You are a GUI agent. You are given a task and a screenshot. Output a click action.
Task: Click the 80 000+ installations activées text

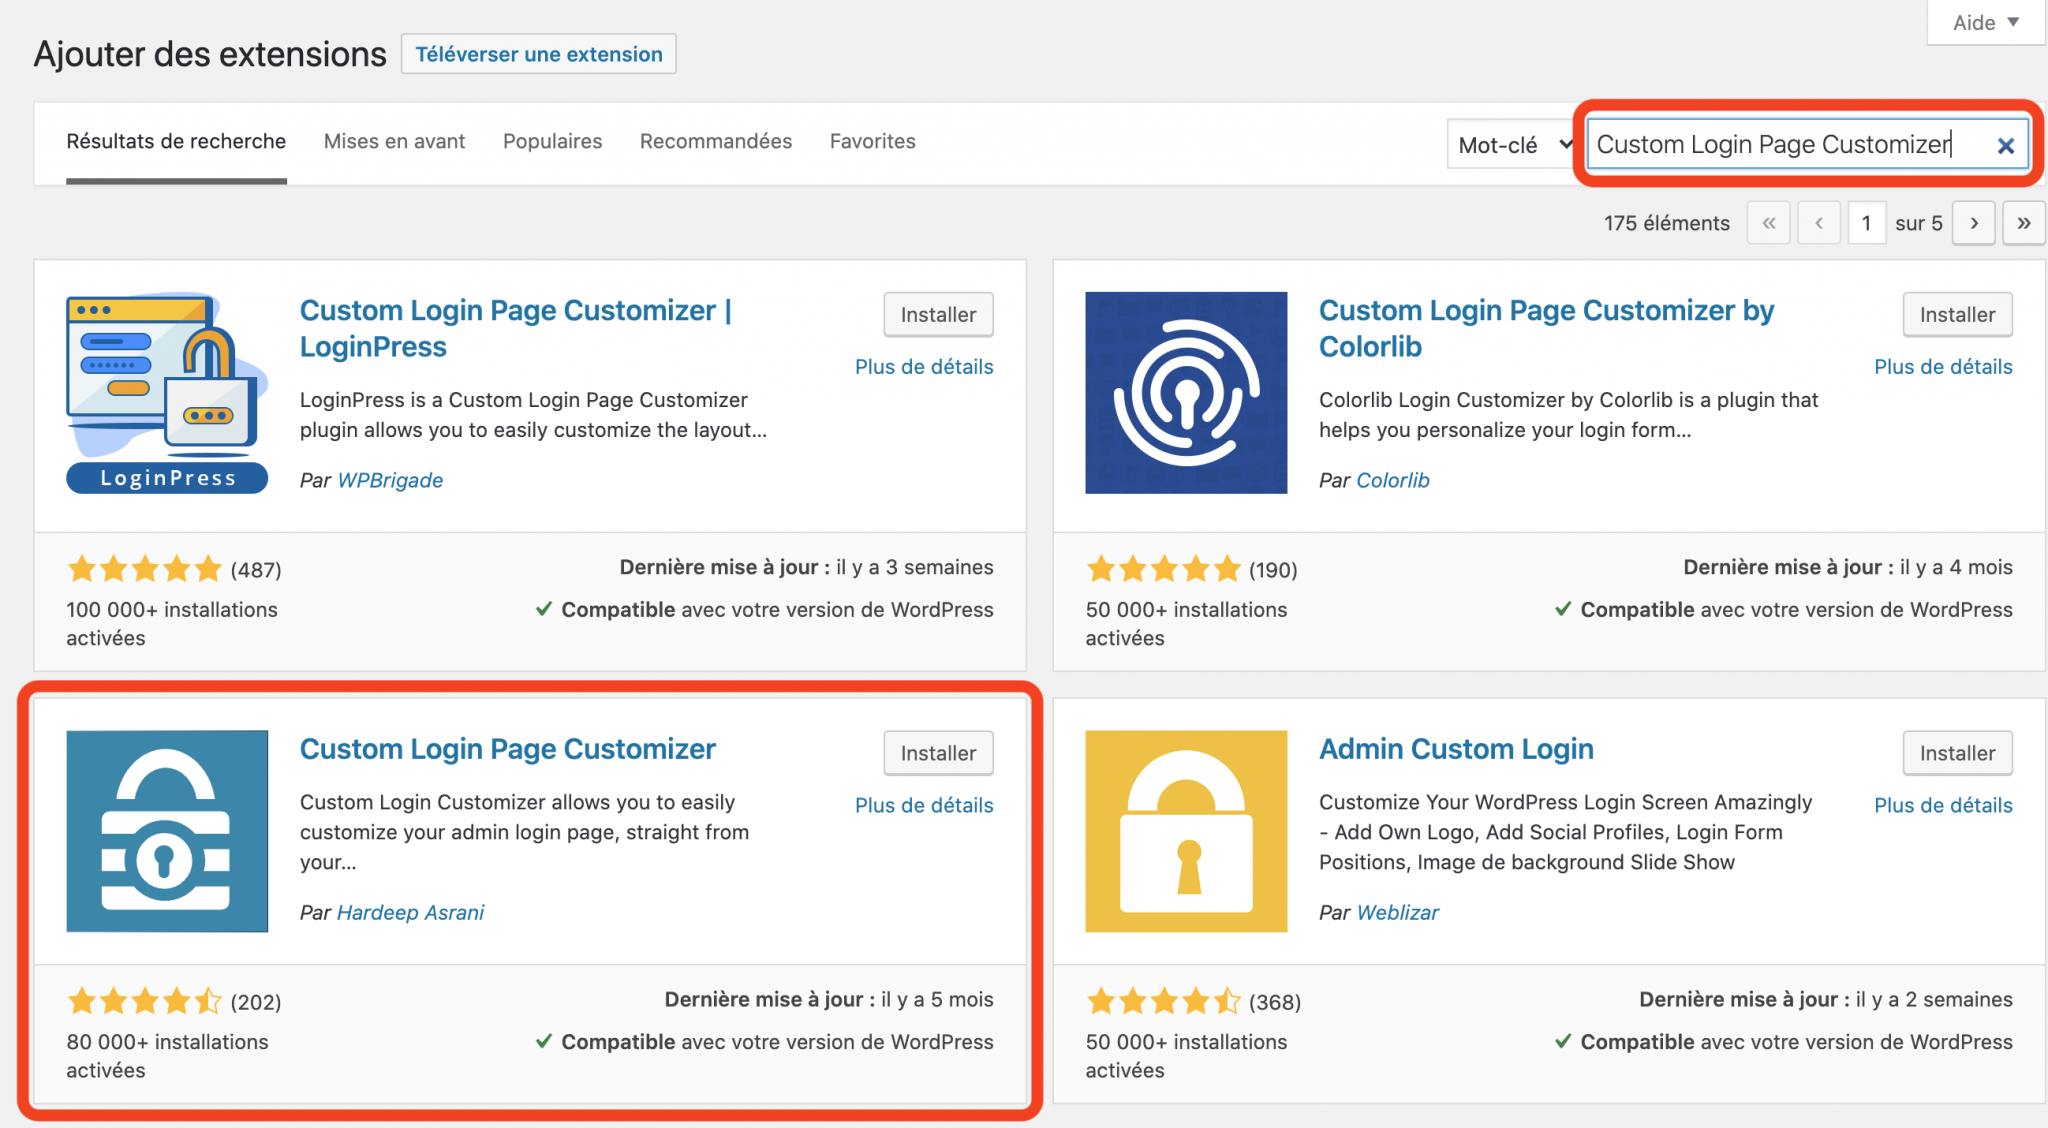pos(167,1056)
